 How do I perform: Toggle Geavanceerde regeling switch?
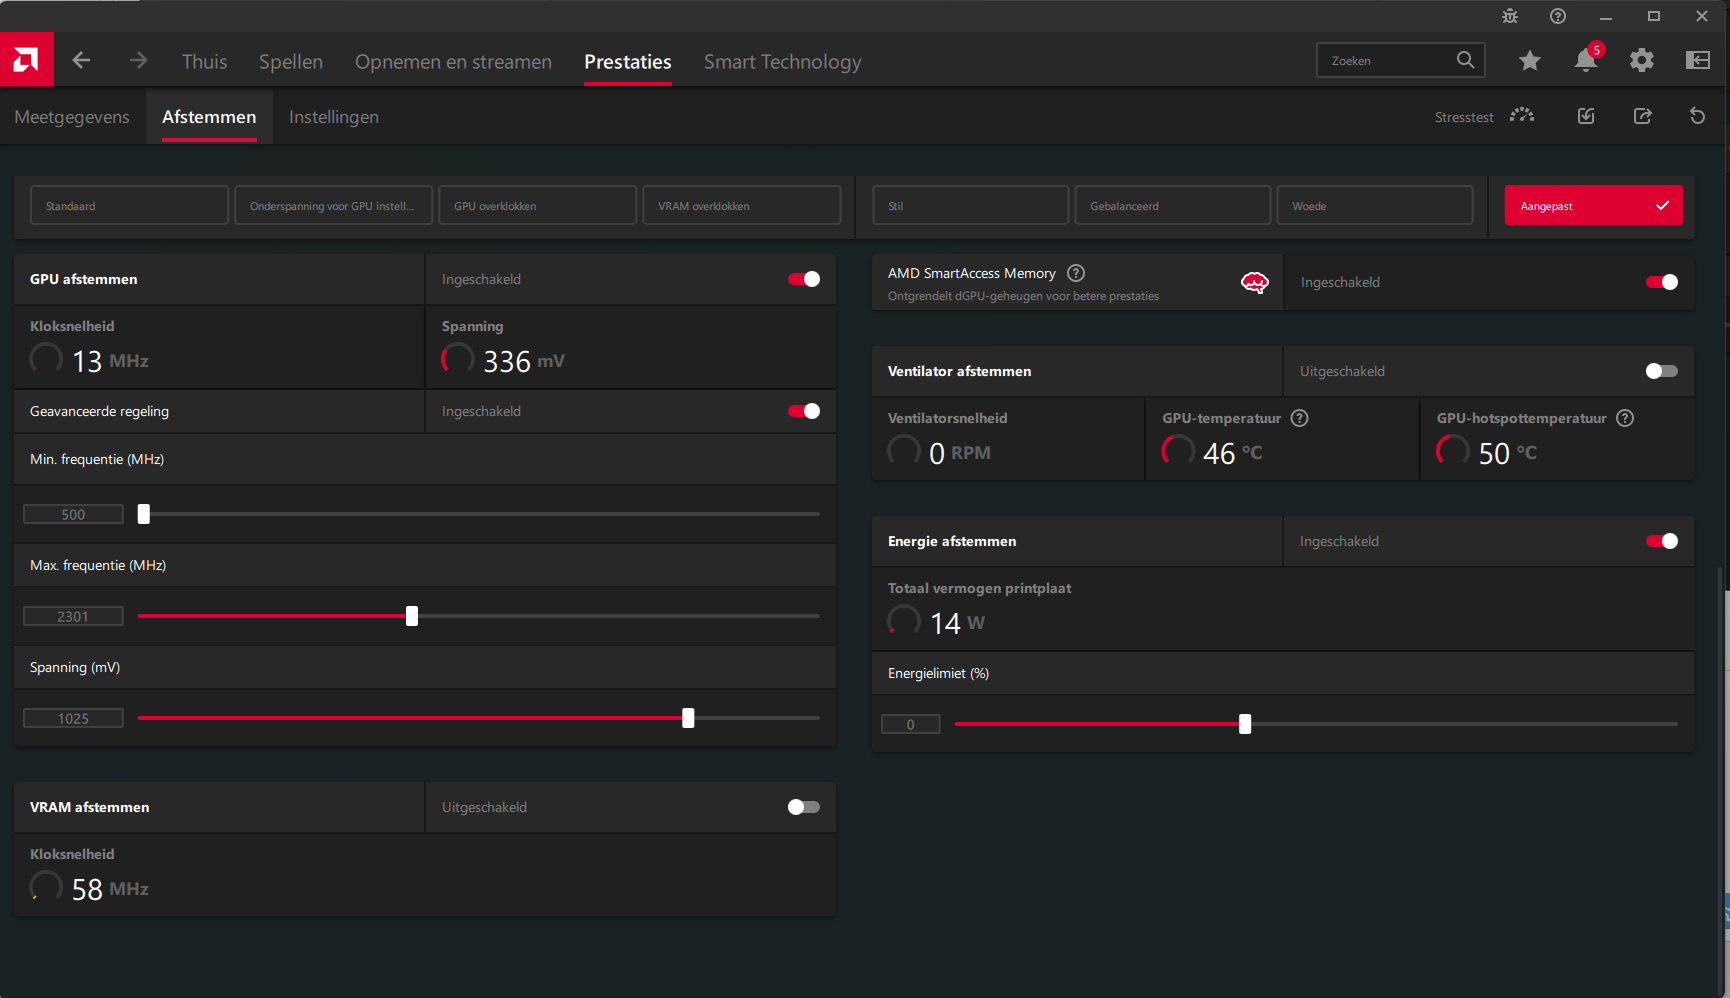coord(804,411)
